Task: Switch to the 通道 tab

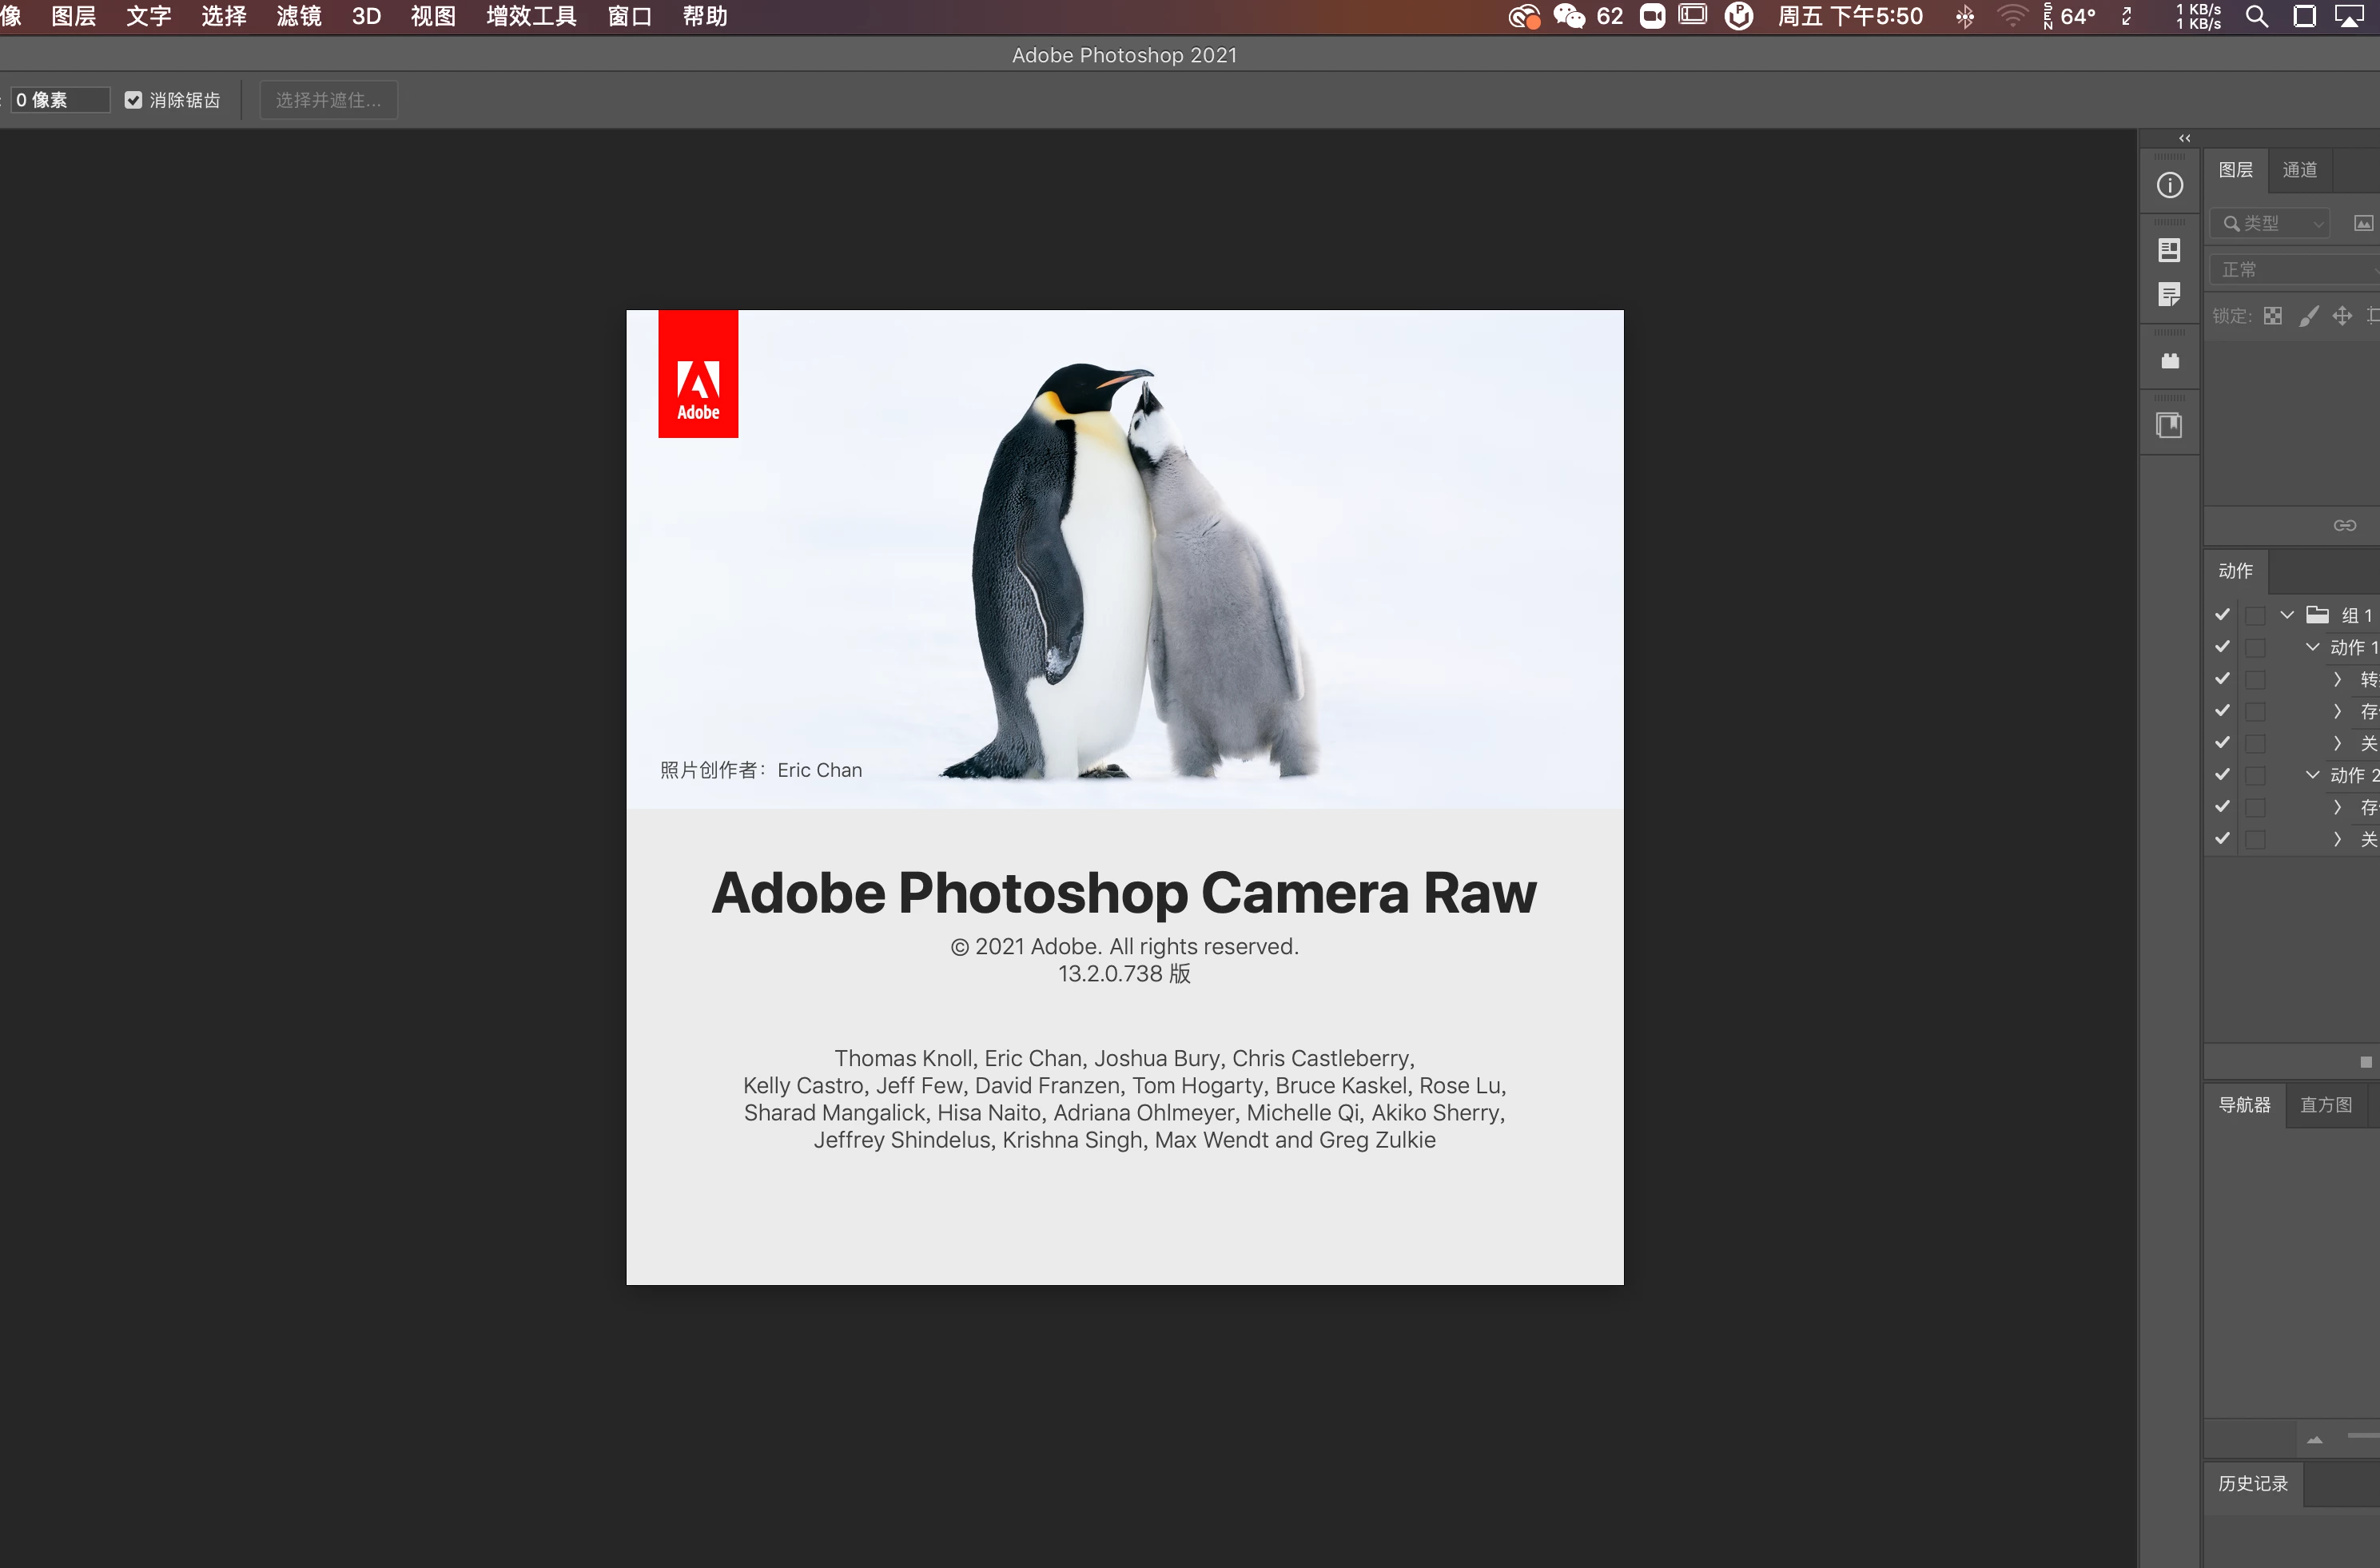Action: click(2299, 169)
